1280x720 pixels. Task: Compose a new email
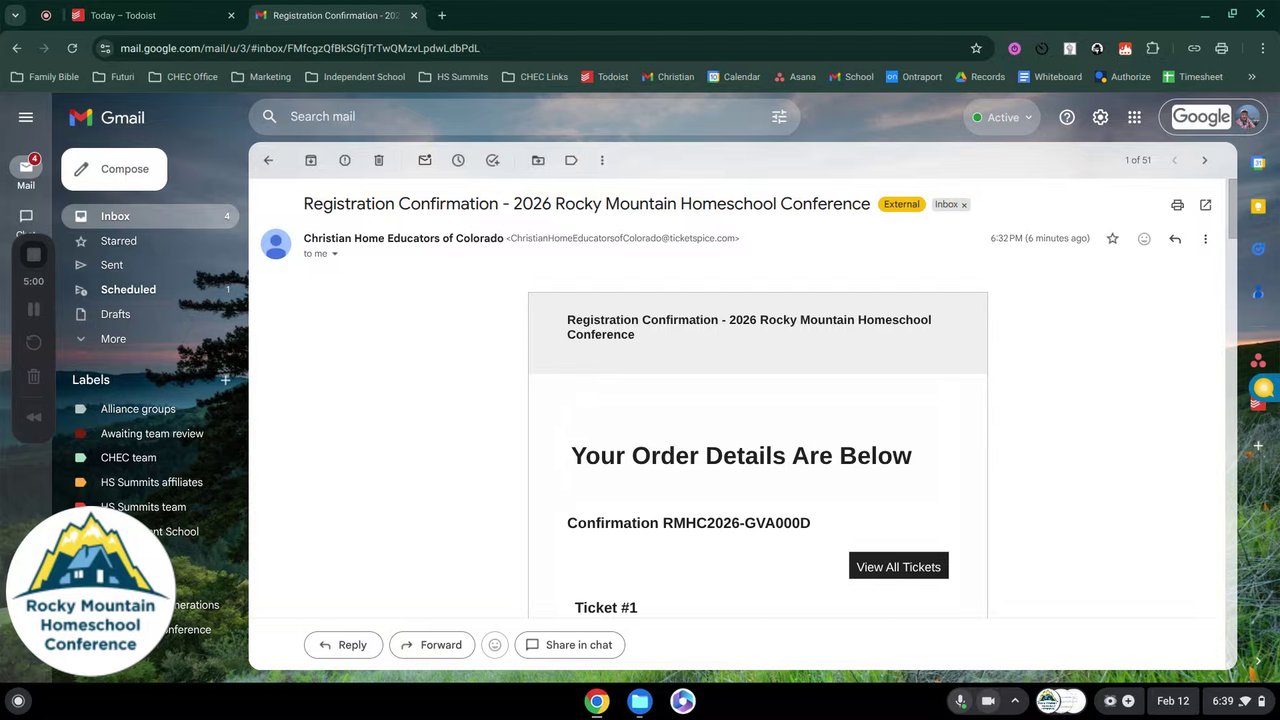(114, 169)
